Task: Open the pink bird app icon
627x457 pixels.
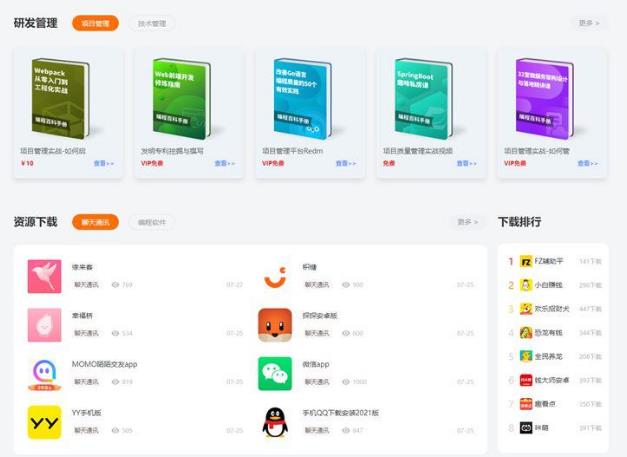Action: click(x=43, y=276)
